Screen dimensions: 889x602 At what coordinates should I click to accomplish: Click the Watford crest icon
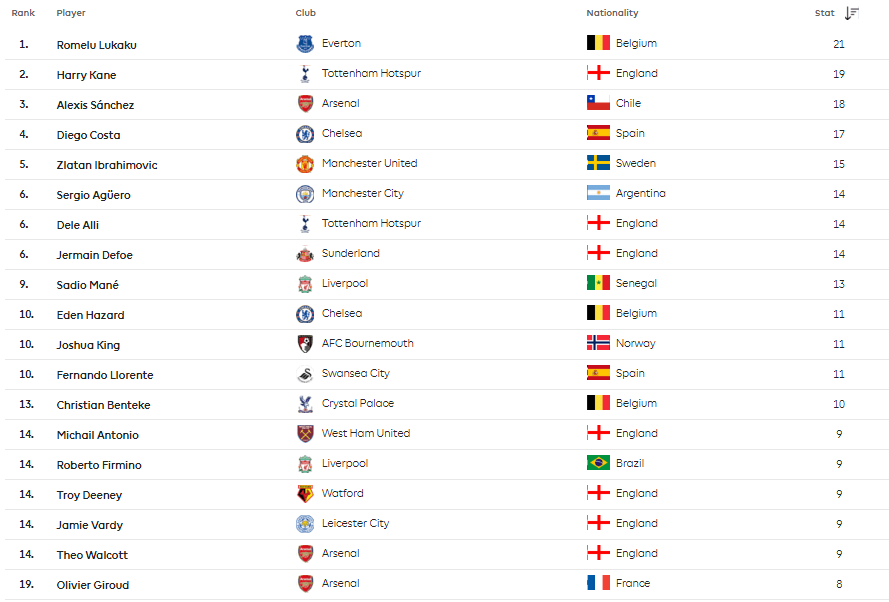click(x=305, y=494)
